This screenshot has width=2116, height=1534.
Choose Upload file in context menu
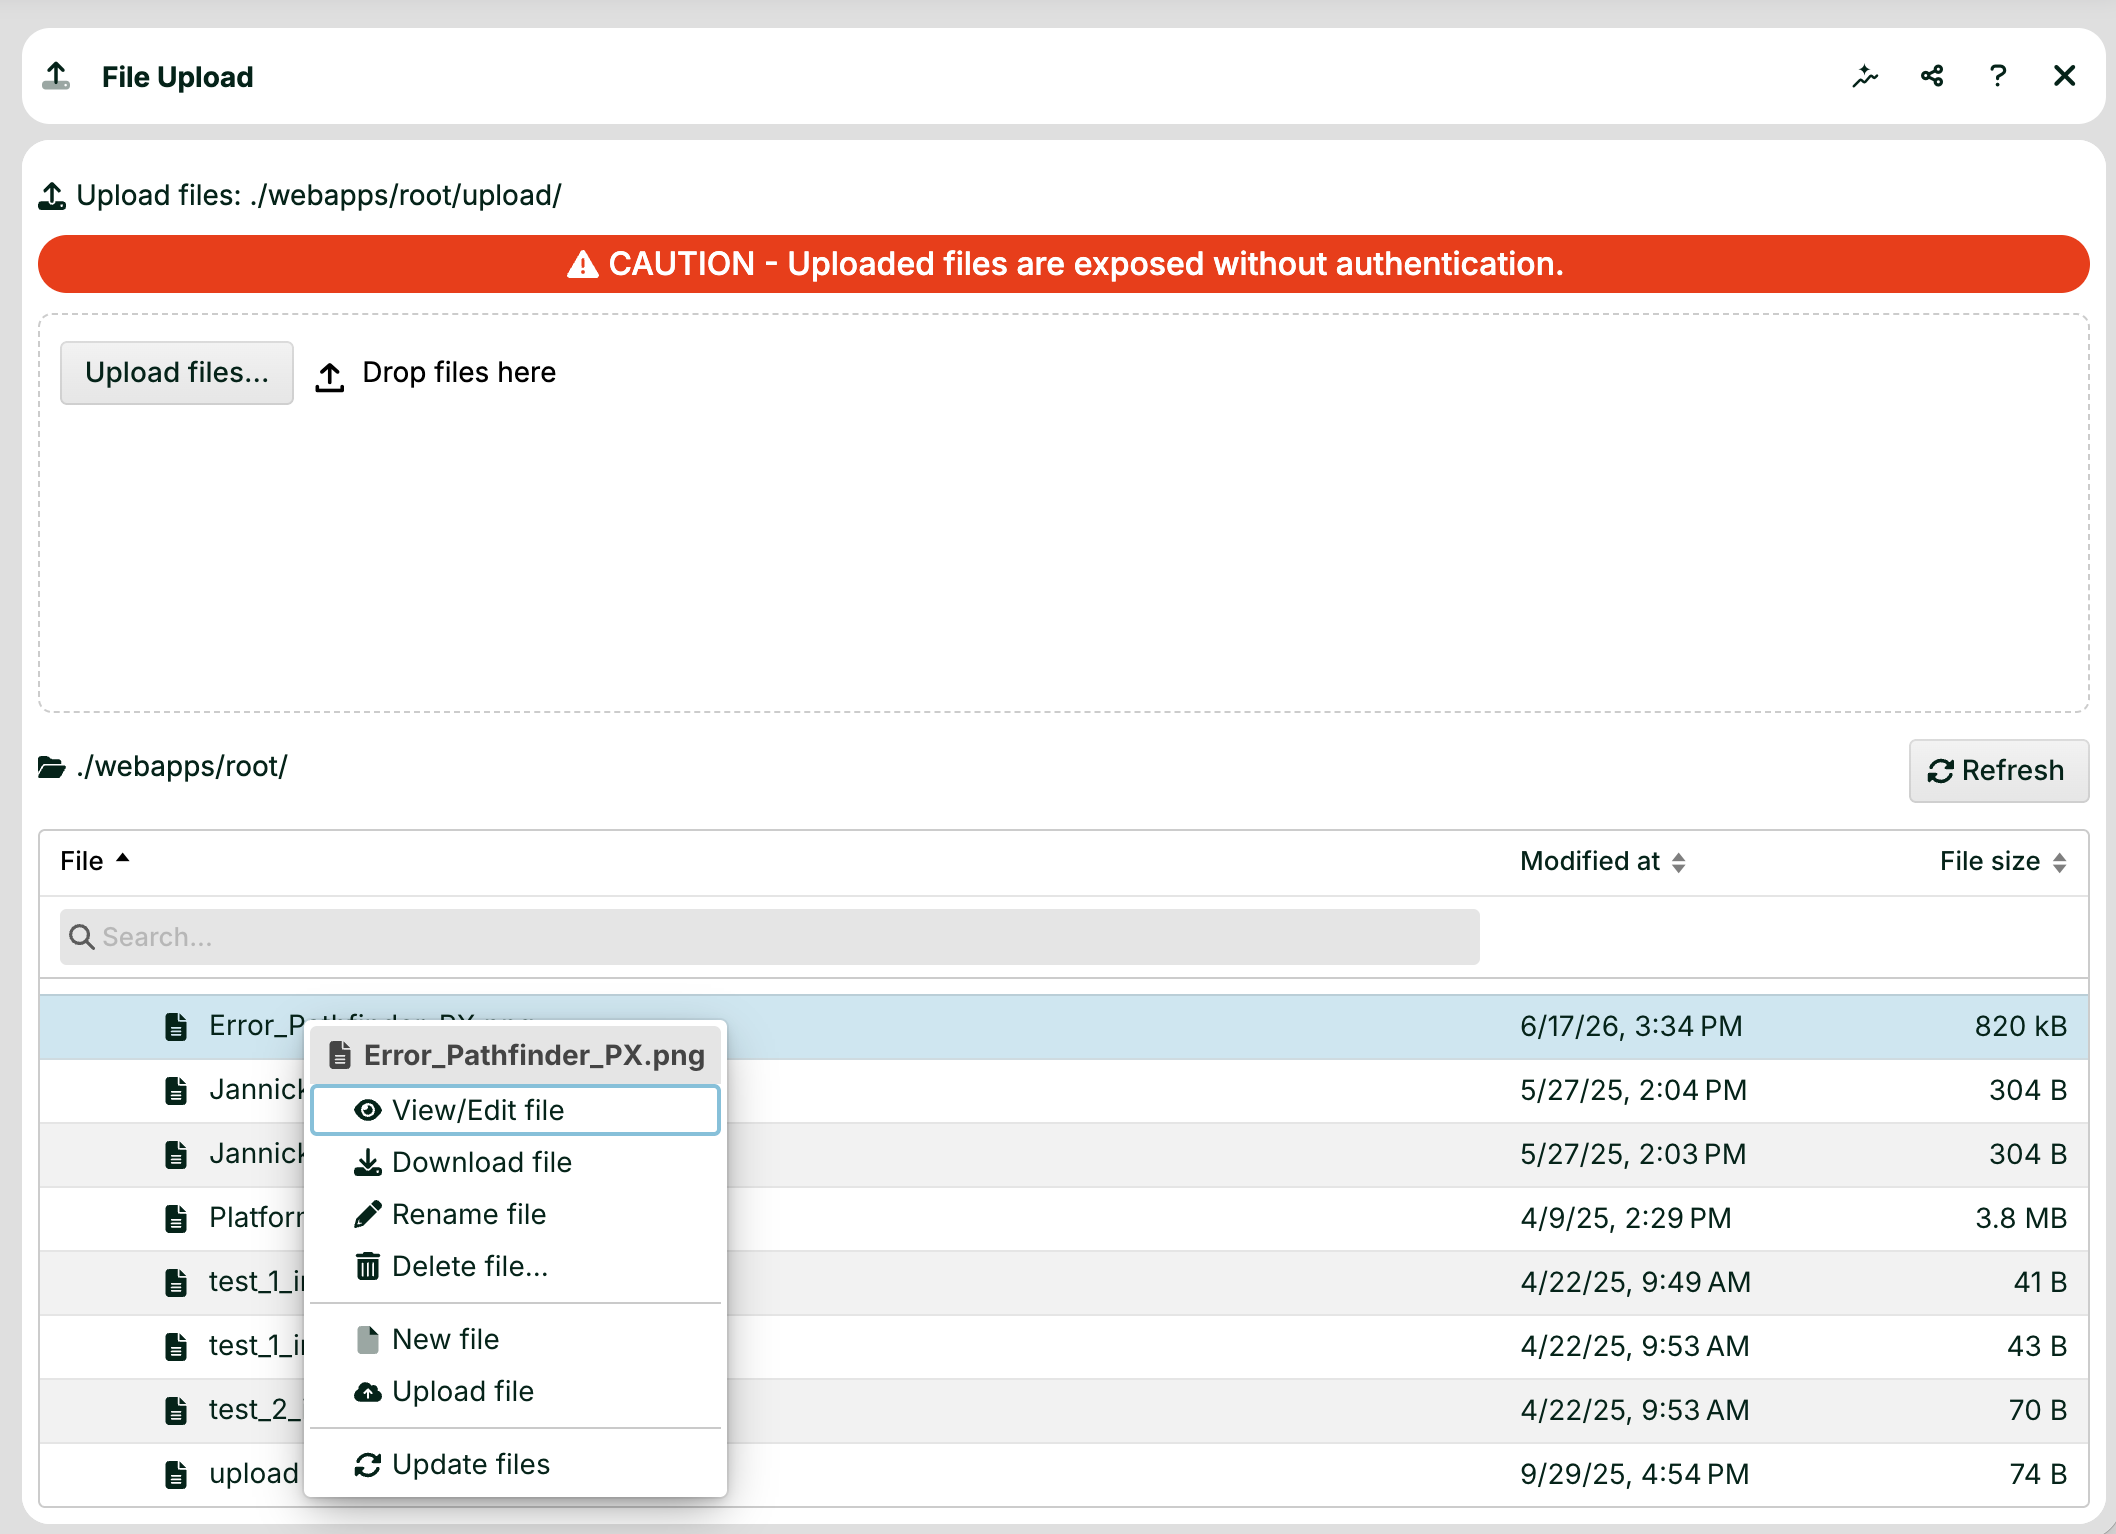coord(516,1391)
